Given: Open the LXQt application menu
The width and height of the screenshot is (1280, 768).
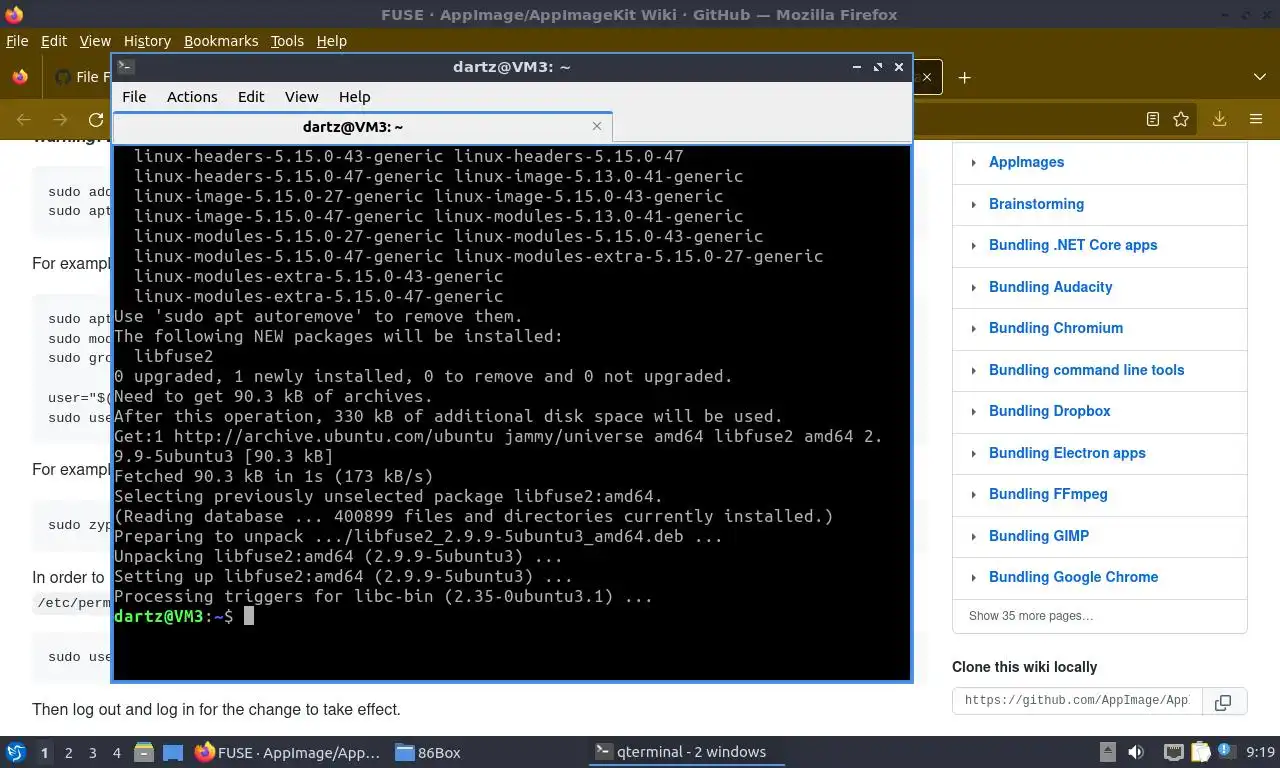Looking at the screenshot, I should tap(16, 752).
